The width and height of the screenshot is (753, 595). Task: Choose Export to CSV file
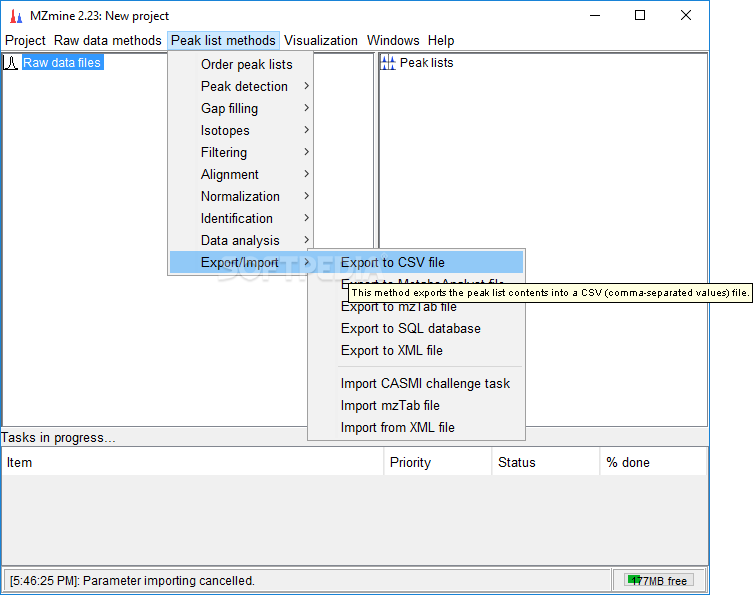[416, 263]
